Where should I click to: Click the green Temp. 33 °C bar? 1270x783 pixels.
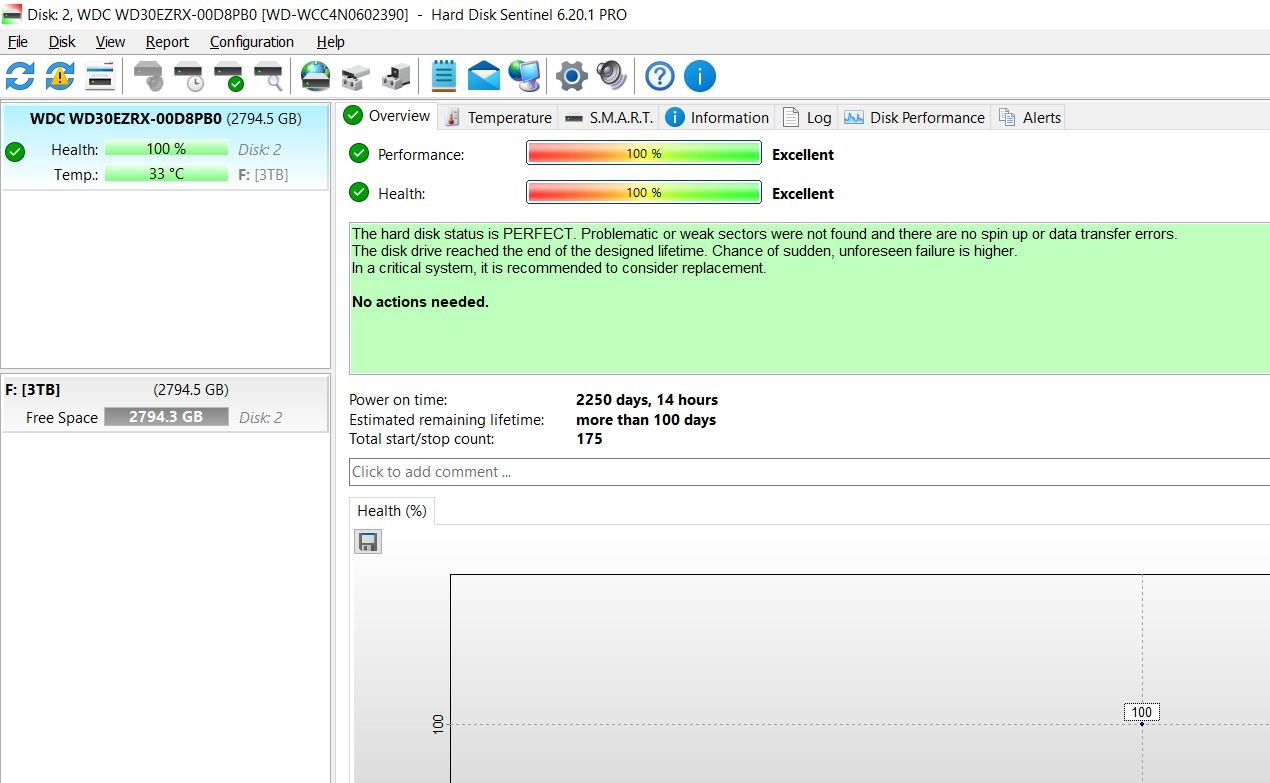click(x=166, y=174)
